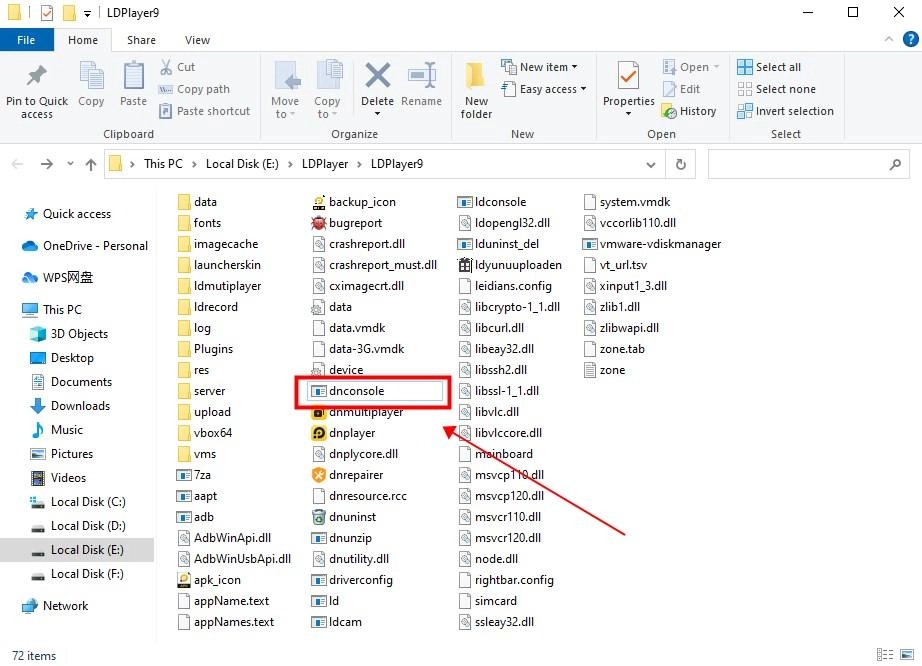Click the Cut scissors icon
Screen dimensions: 922x666
click(x=166, y=67)
